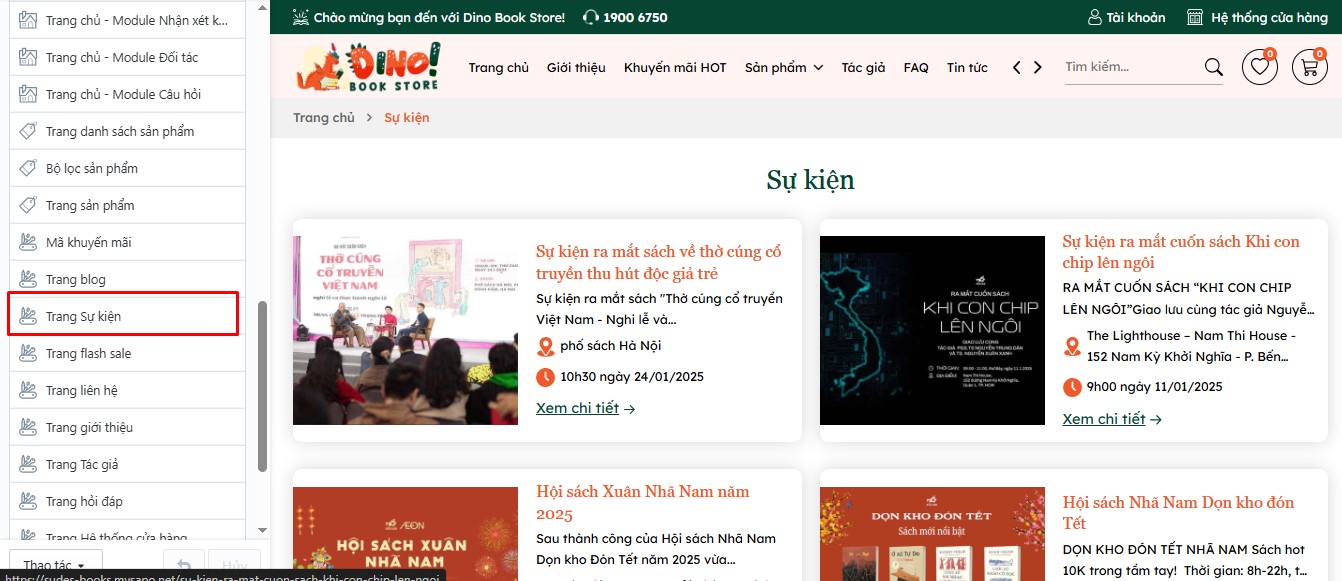Viewport: 1342px width, 581px height.
Task: Go to 'Trang chủ' in navigation menu
Action: pyautogui.click(x=499, y=68)
